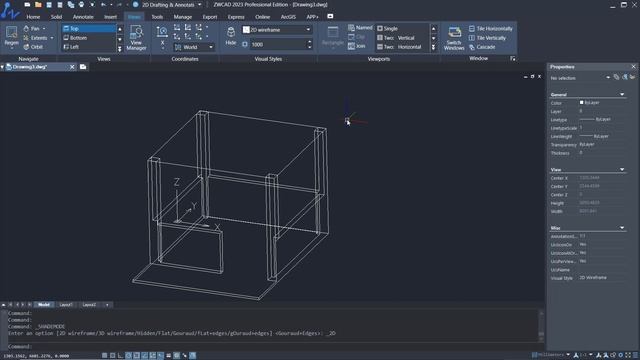Click the select objects icon in Properties panel
The width and height of the screenshot is (640, 360).
624,77
